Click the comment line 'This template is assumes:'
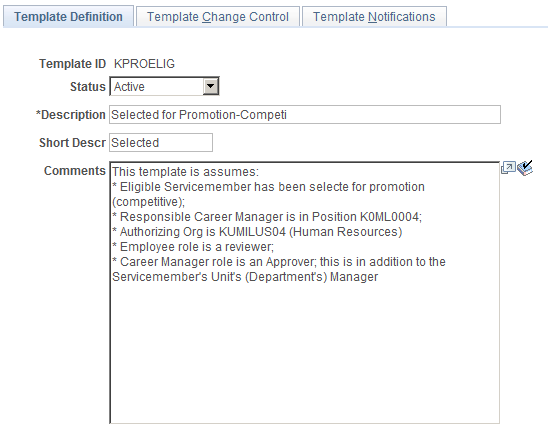This screenshot has width=548, height=433. tap(186, 172)
